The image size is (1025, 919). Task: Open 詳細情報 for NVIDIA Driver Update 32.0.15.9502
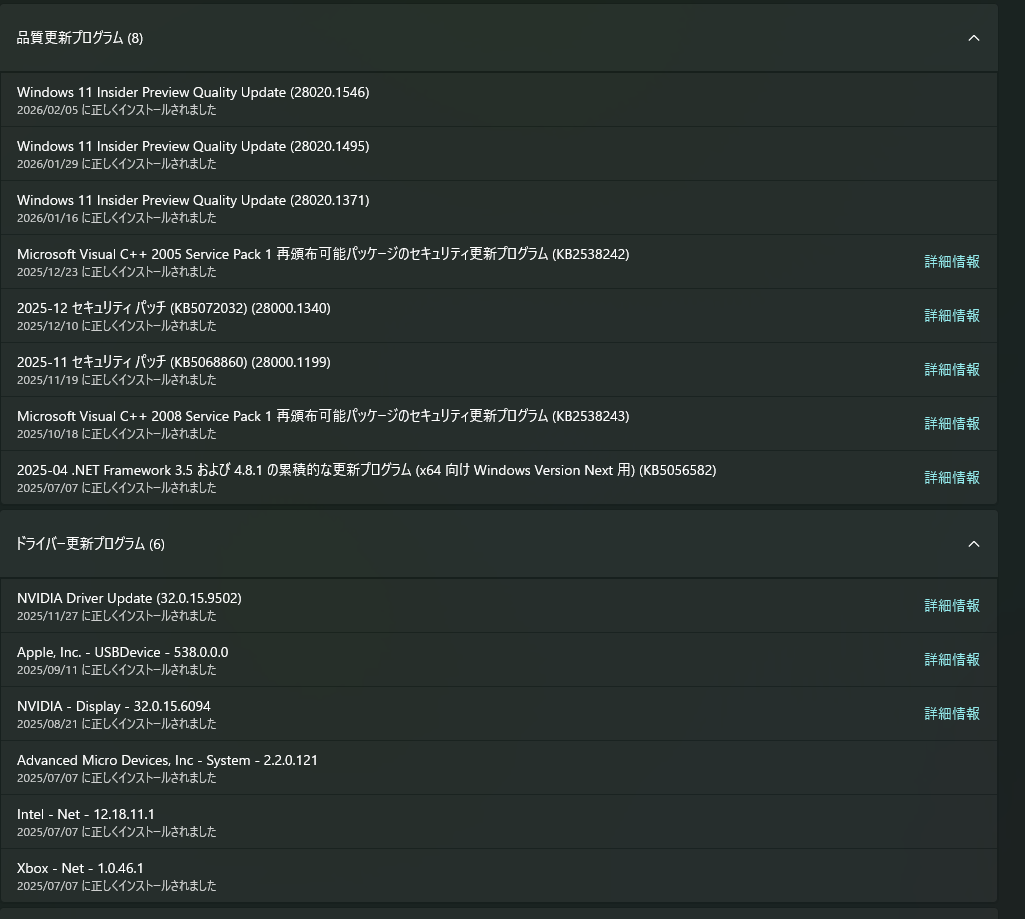click(x=952, y=606)
